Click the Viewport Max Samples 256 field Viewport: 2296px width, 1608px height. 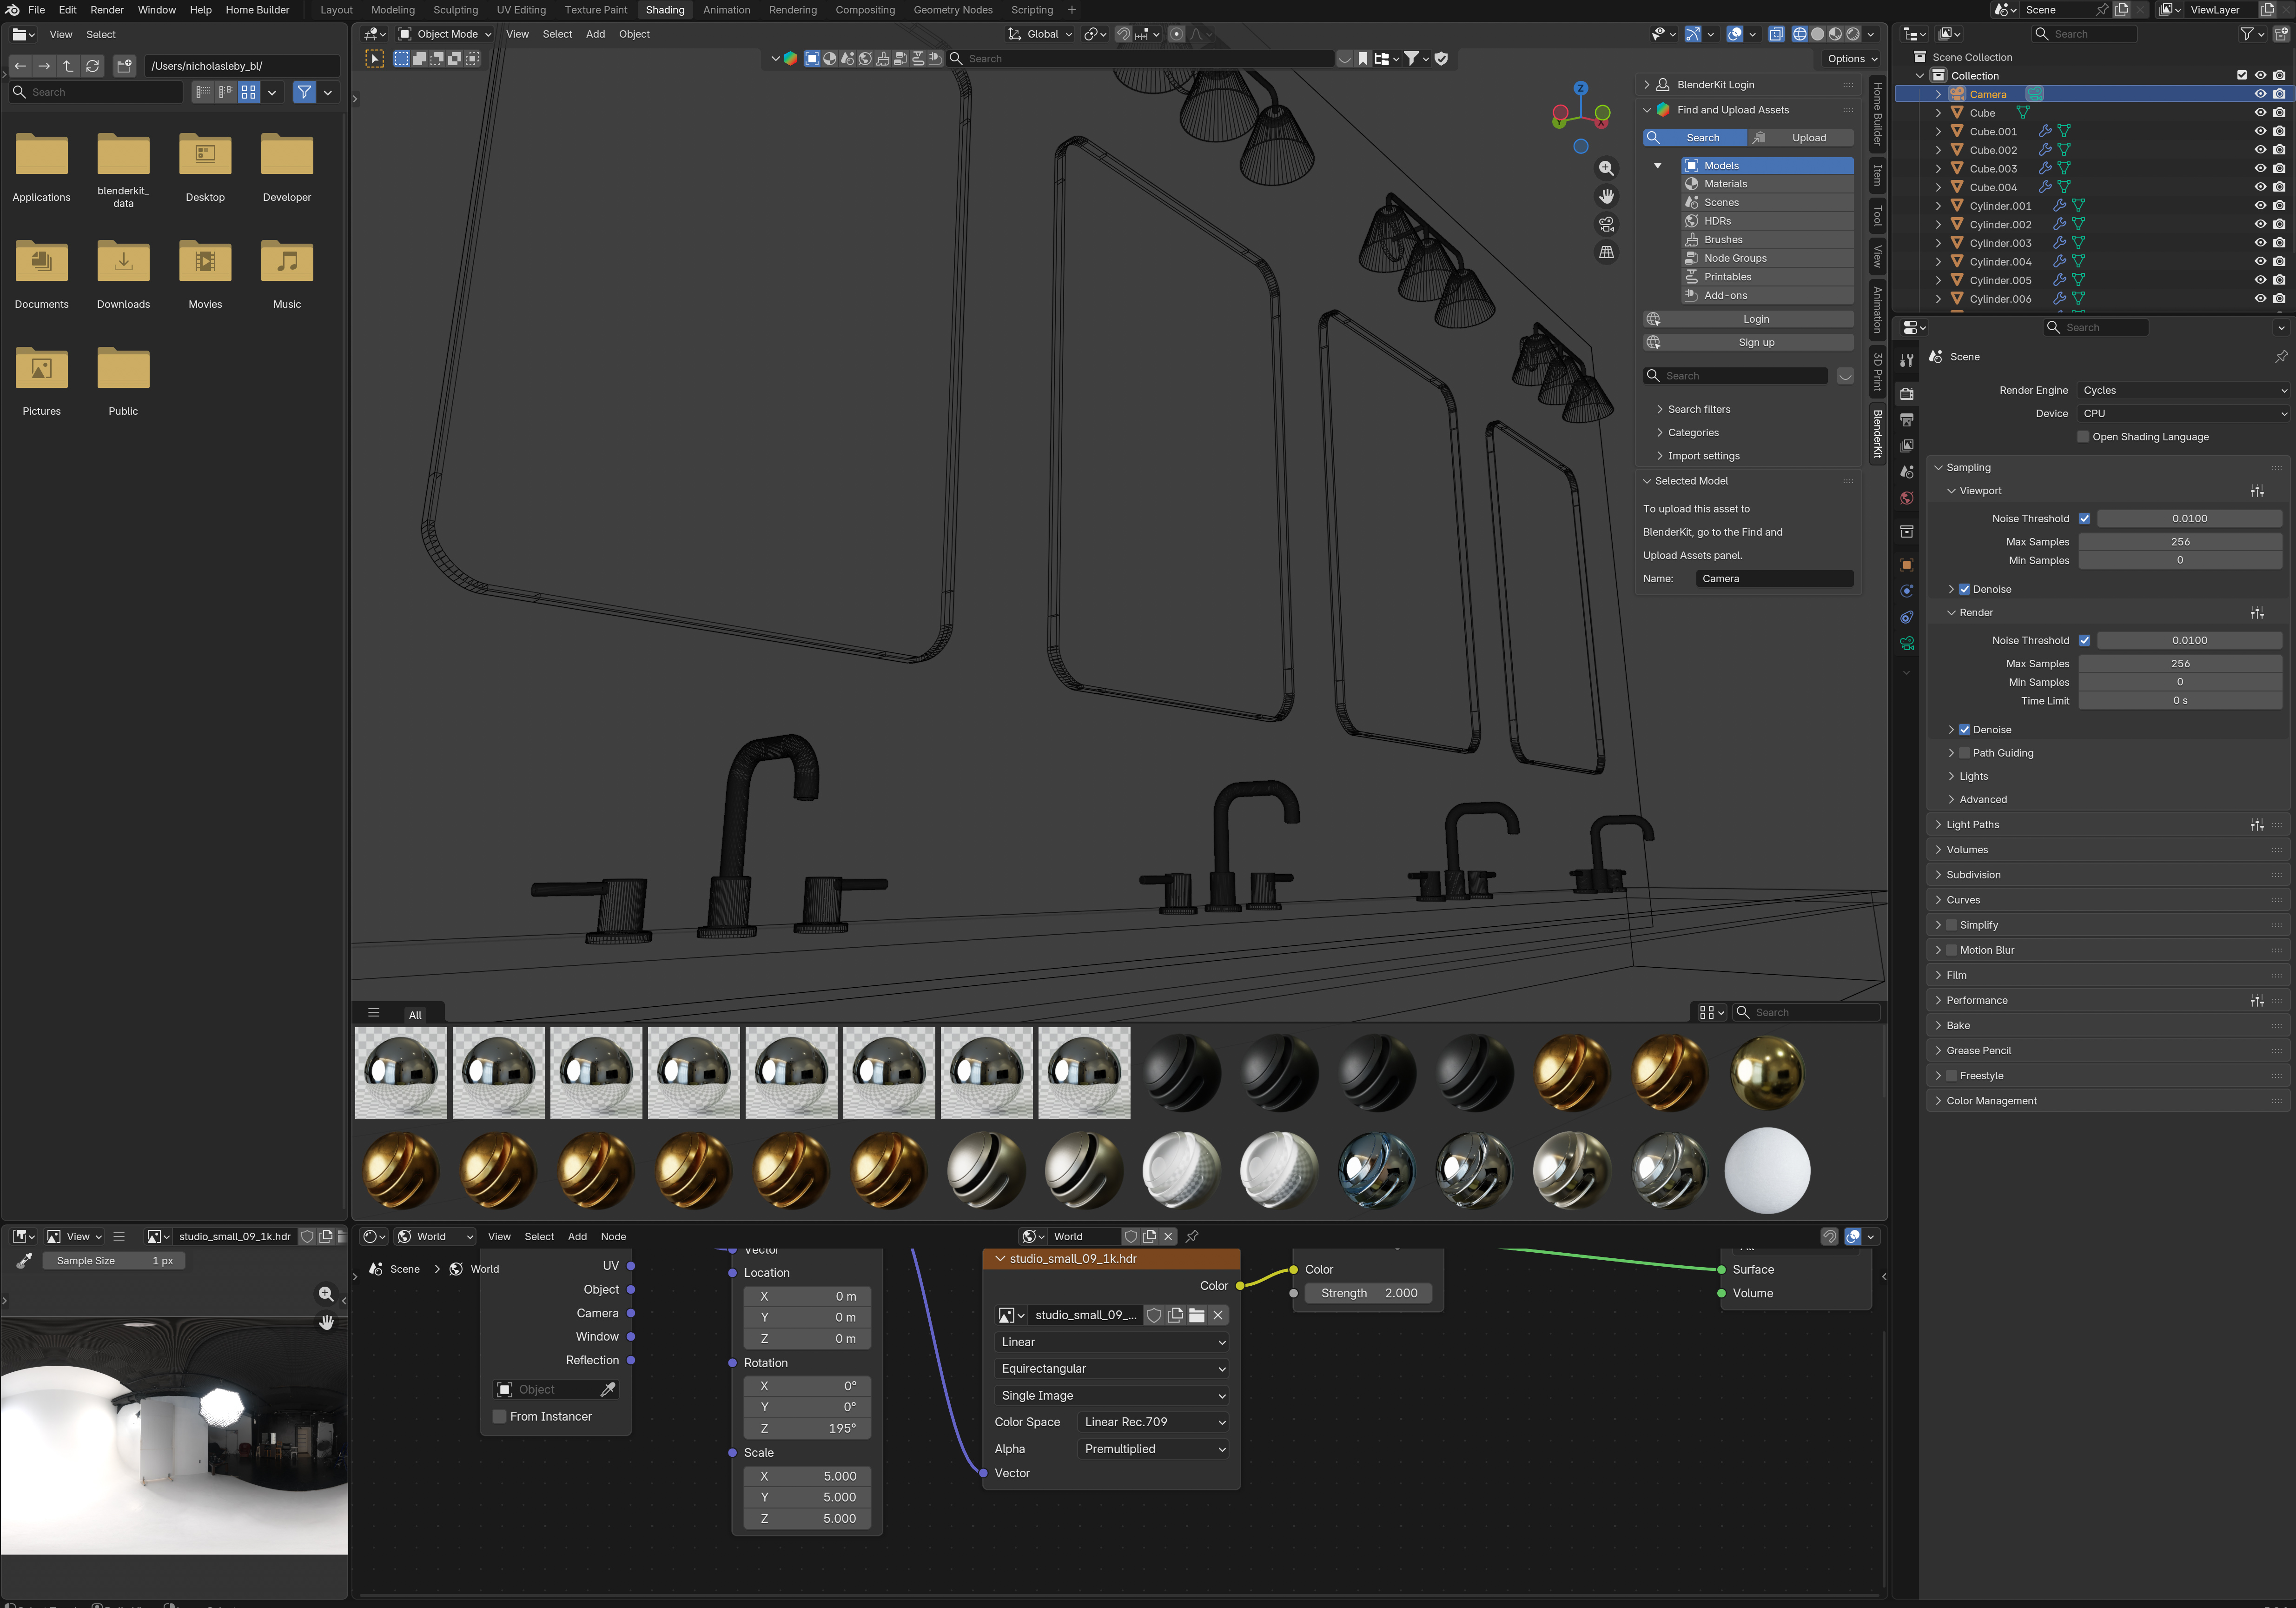point(2180,542)
